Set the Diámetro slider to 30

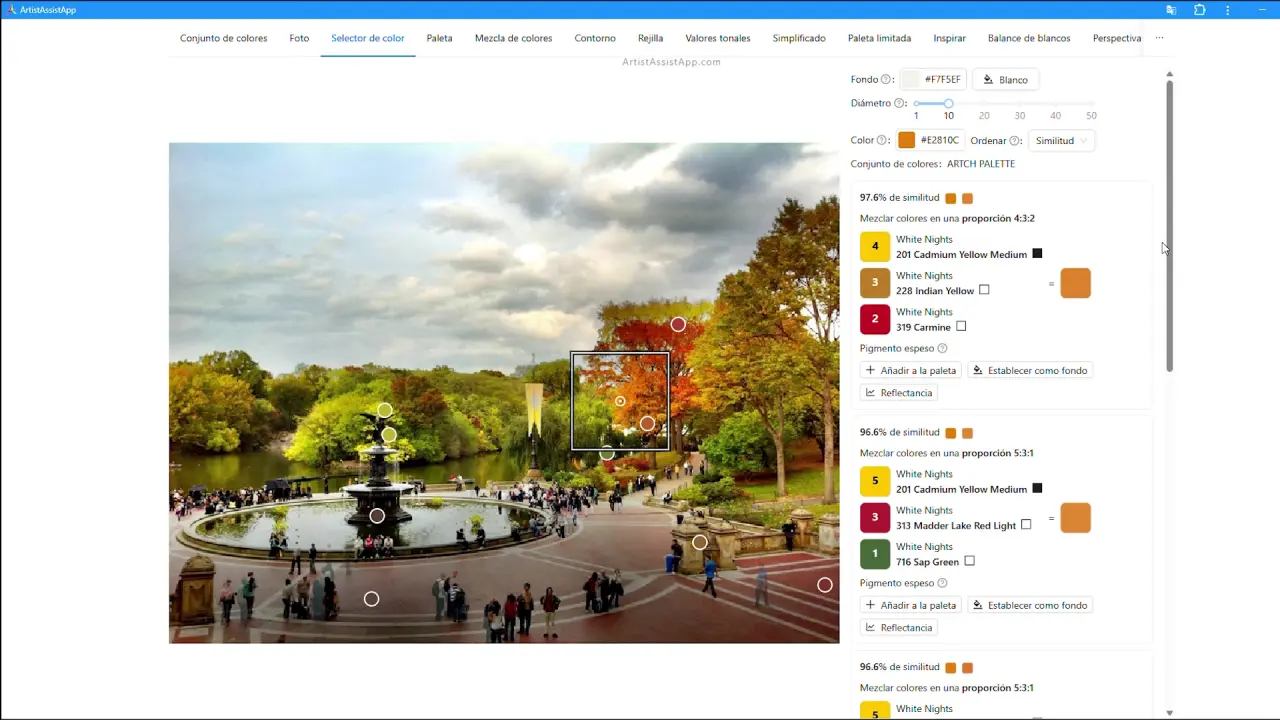point(1020,104)
